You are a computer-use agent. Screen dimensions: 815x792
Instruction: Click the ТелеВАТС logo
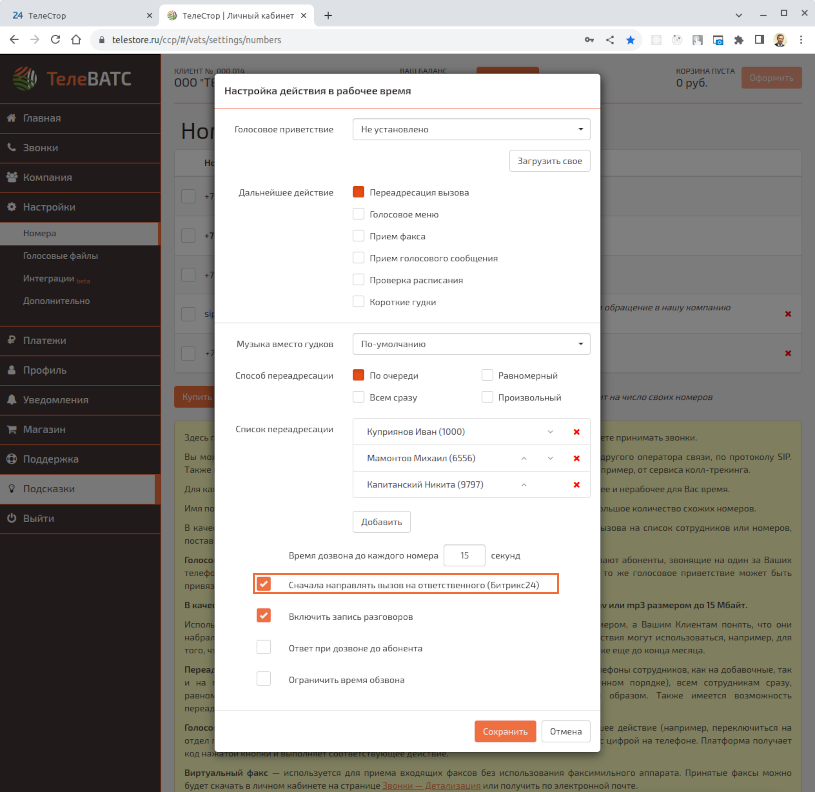[72, 79]
